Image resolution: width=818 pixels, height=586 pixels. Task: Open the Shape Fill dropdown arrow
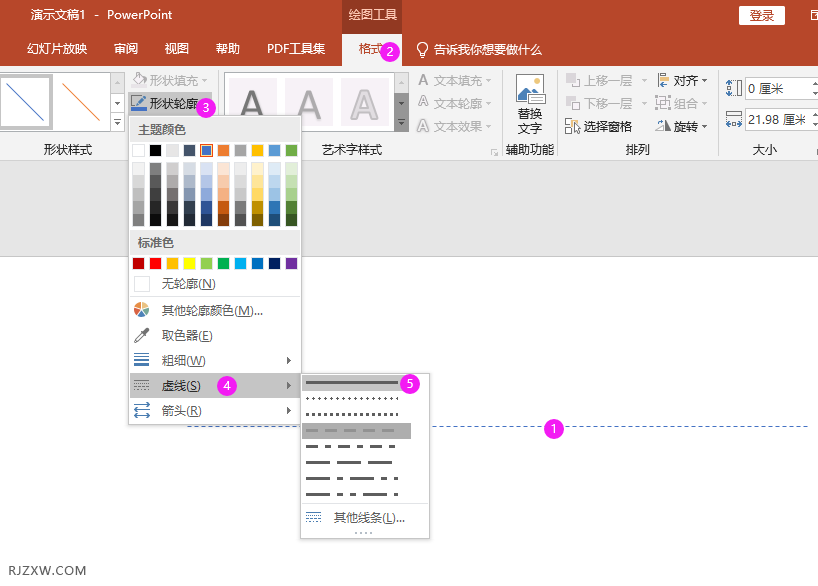pyautogui.click(x=204, y=80)
